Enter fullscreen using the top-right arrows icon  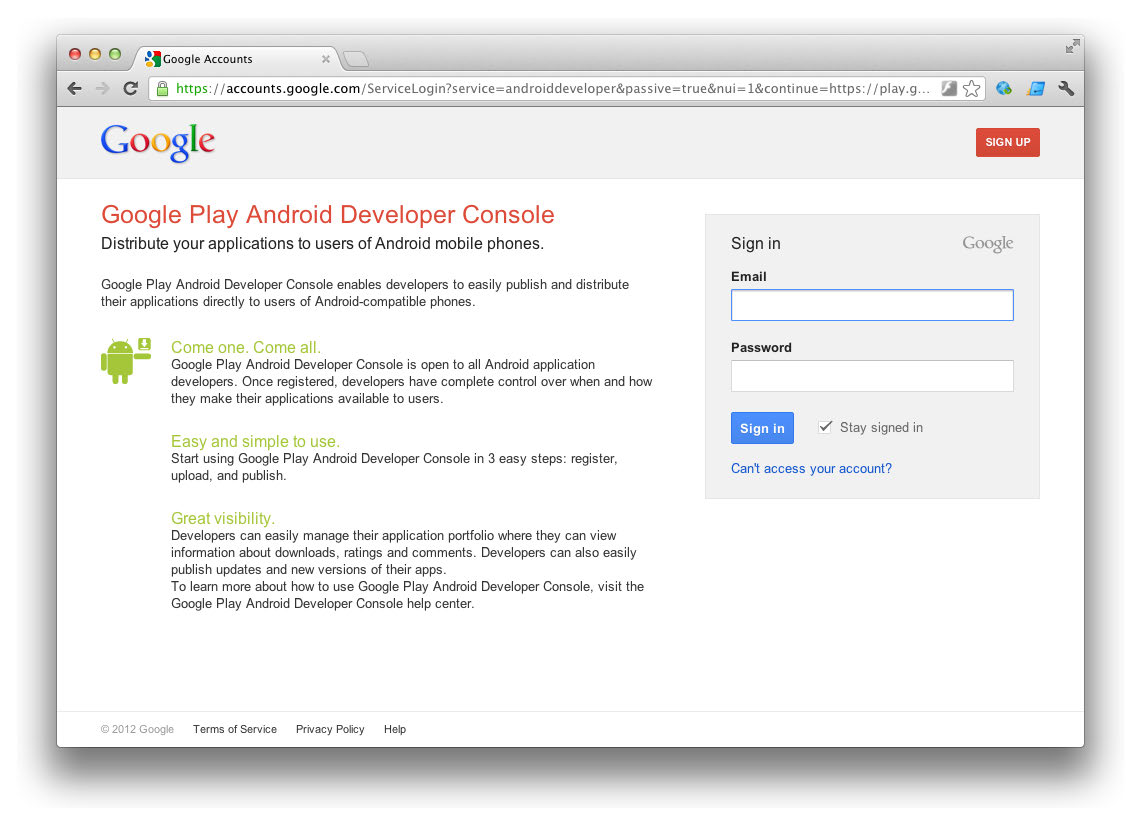pyautogui.click(x=1073, y=47)
